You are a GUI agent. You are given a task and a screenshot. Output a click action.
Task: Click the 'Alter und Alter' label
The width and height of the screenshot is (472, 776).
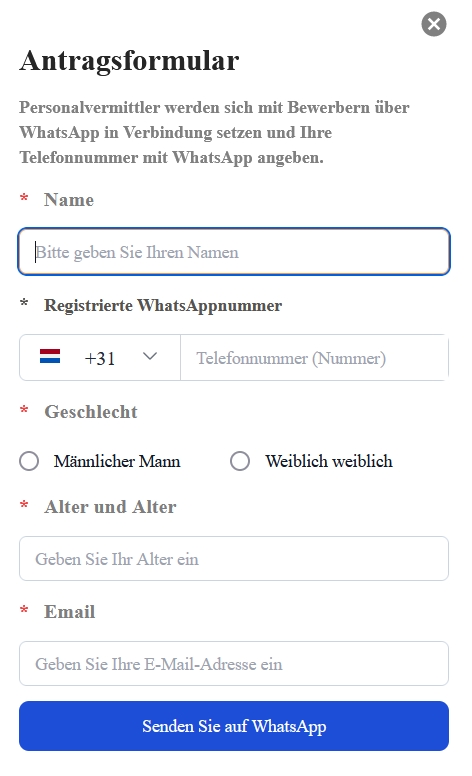pyautogui.click(x=110, y=507)
